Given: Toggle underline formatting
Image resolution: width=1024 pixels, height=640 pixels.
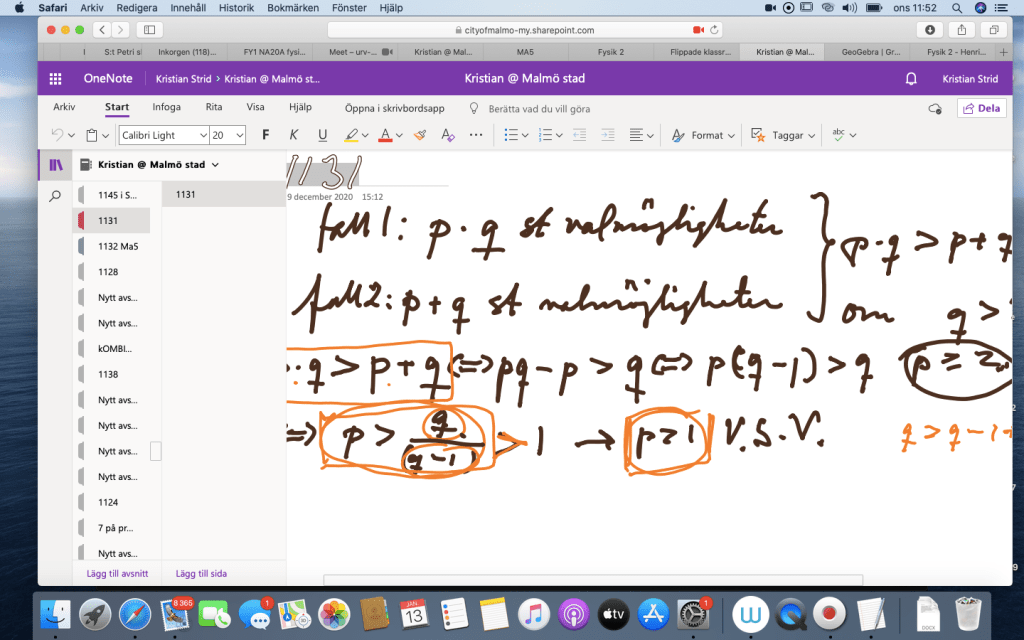Looking at the screenshot, I should point(322,135).
